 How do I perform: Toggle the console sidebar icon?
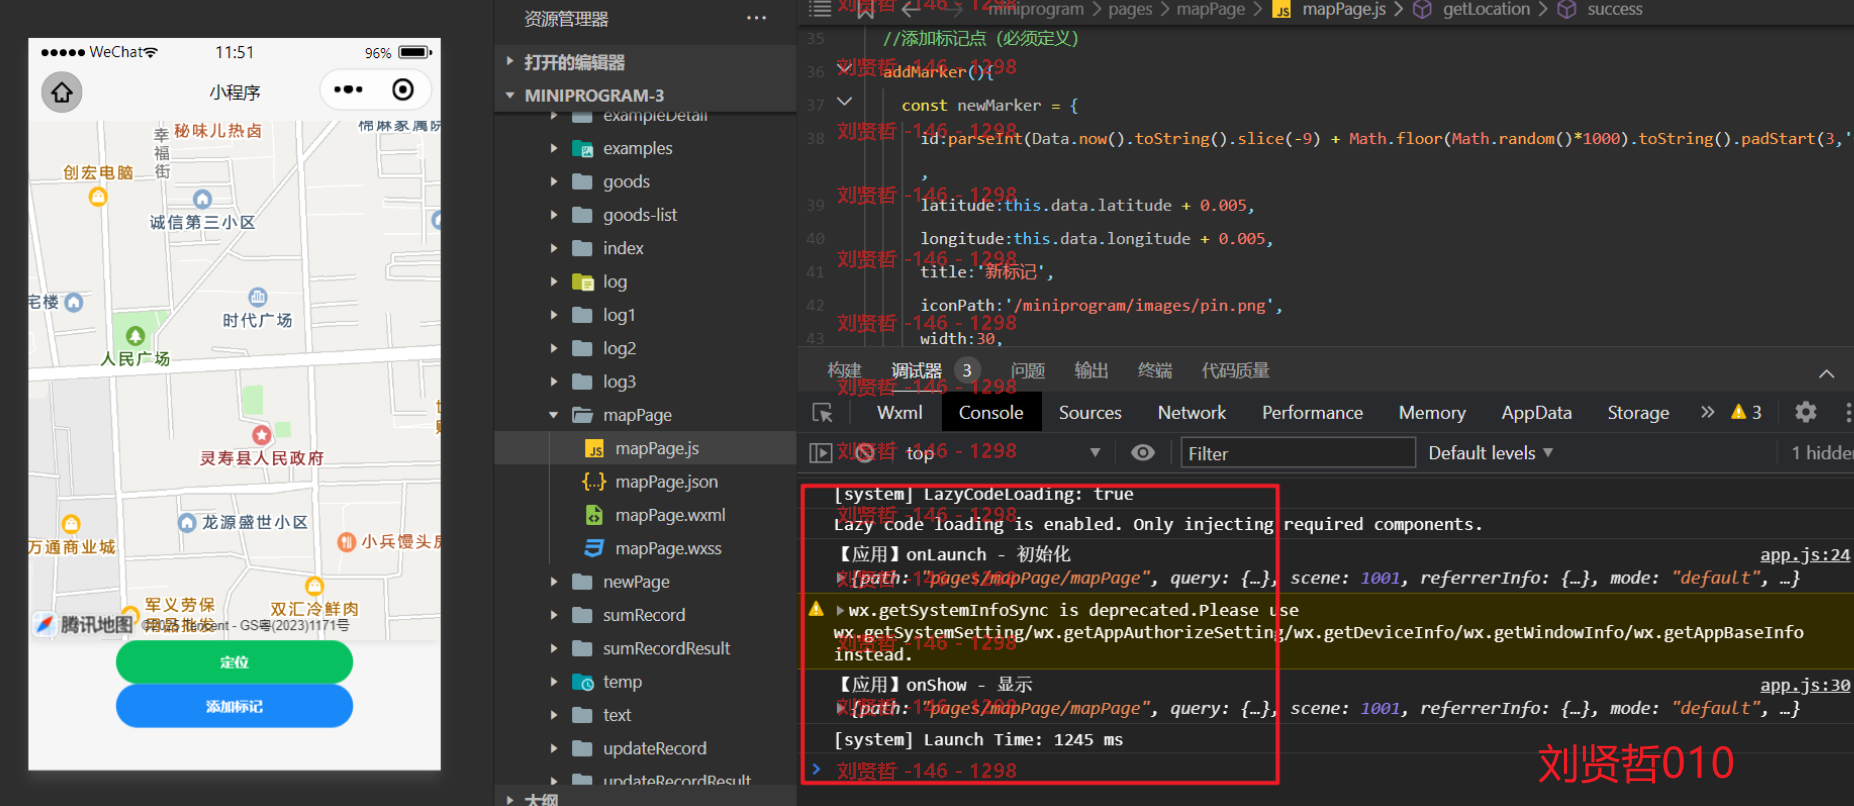tap(820, 453)
